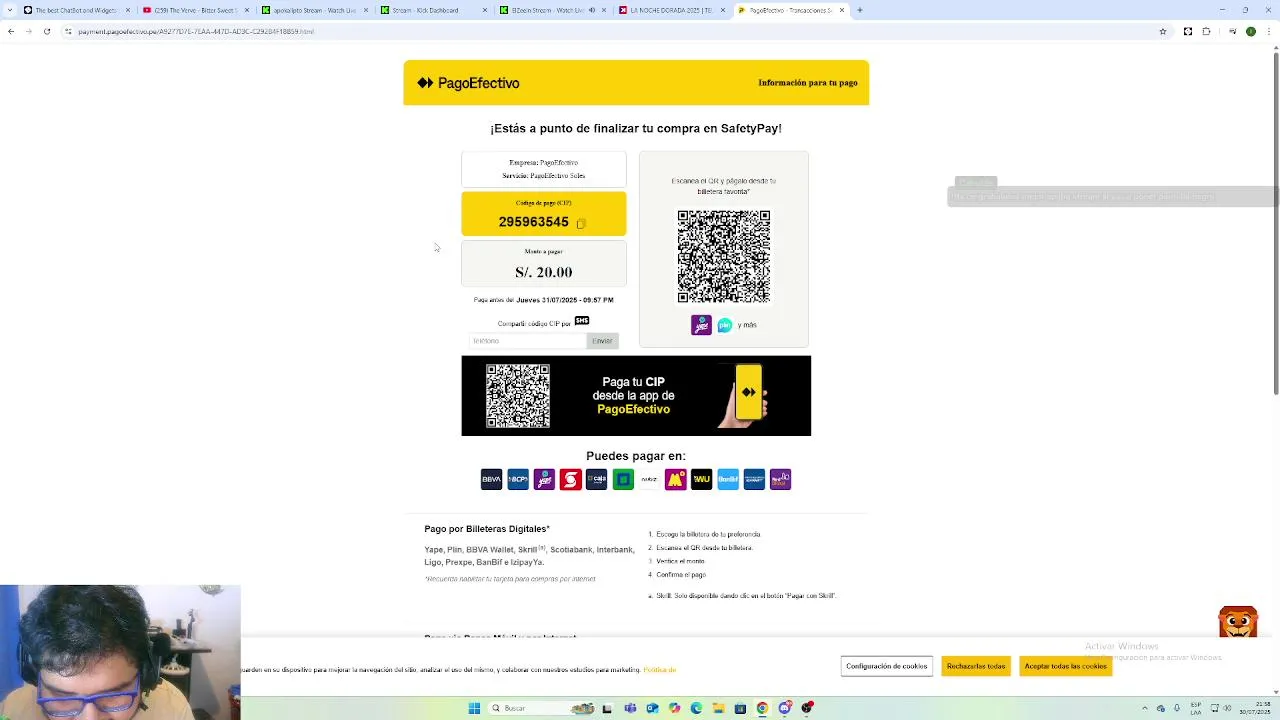Open the lion chat mascot widget
This screenshot has height=720, width=1280.
[1238, 621]
